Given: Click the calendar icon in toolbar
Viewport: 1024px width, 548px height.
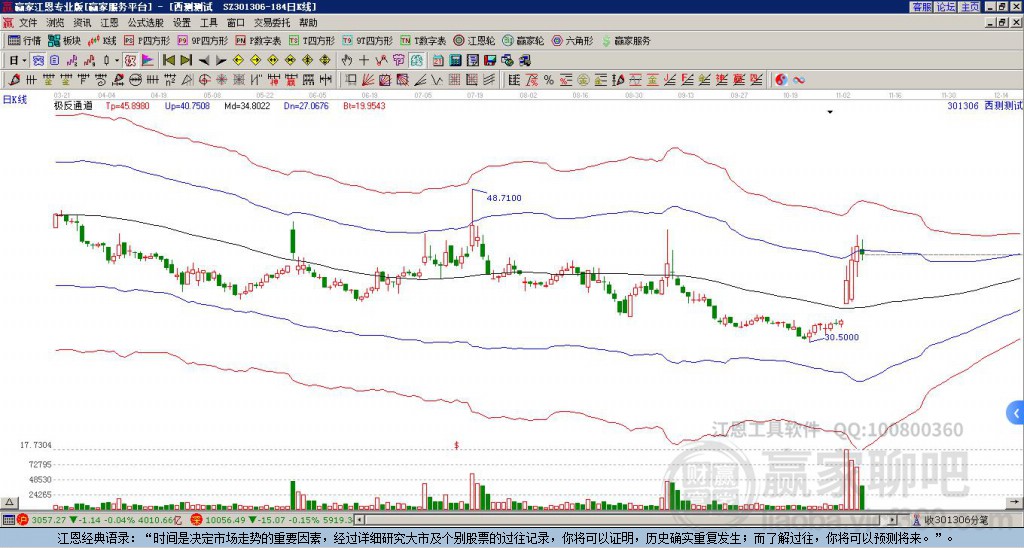Looking at the screenshot, I should point(438,61).
